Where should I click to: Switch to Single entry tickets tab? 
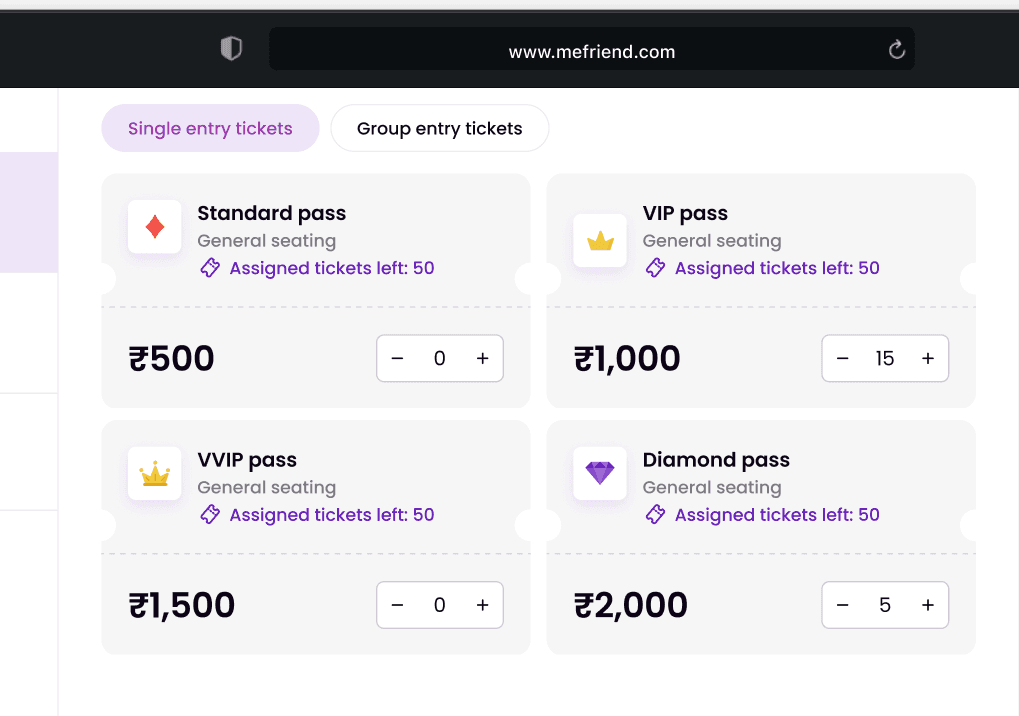coord(210,128)
